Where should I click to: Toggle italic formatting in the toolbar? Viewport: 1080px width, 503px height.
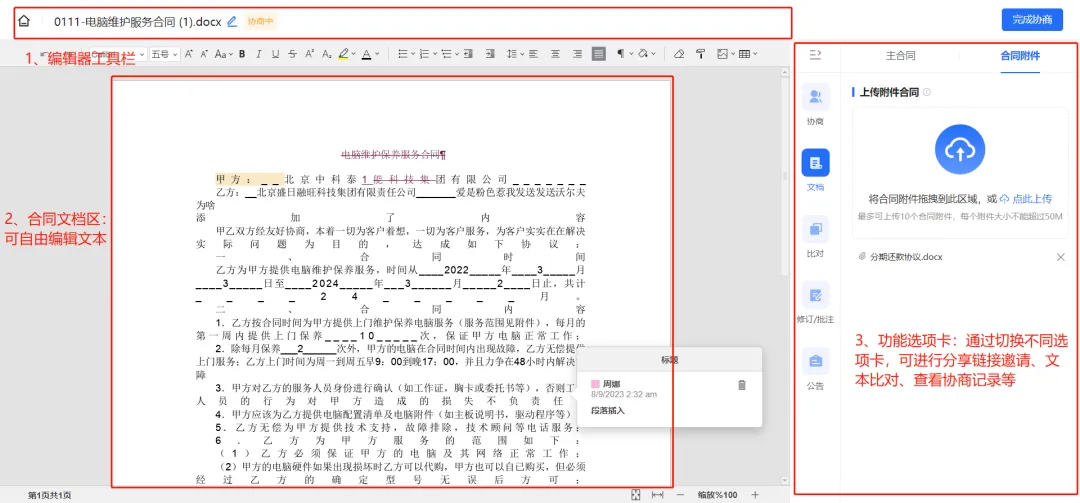[x=259, y=54]
